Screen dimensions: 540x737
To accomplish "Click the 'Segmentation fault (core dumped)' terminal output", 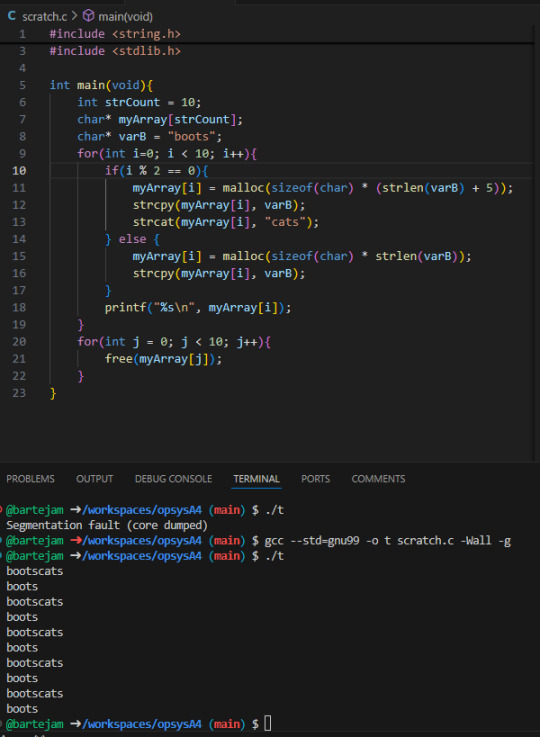I will (x=107, y=525).
